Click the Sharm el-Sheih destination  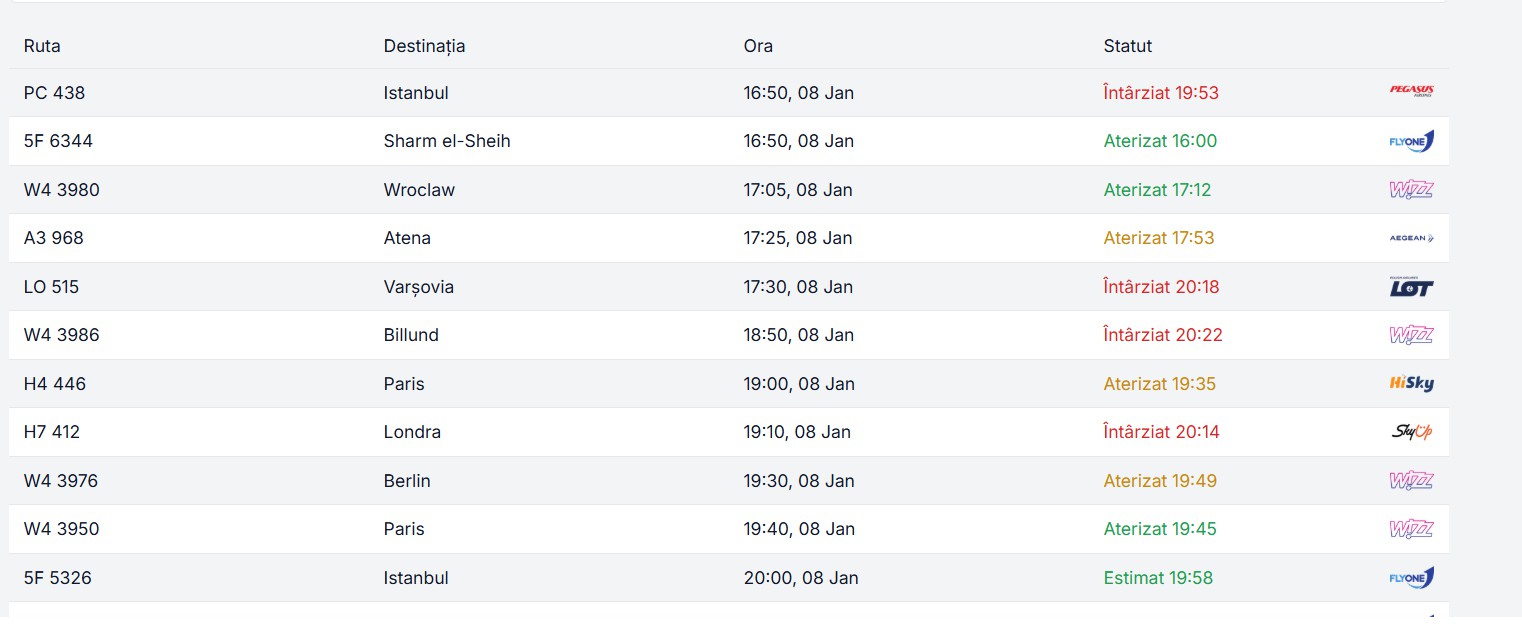(447, 141)
